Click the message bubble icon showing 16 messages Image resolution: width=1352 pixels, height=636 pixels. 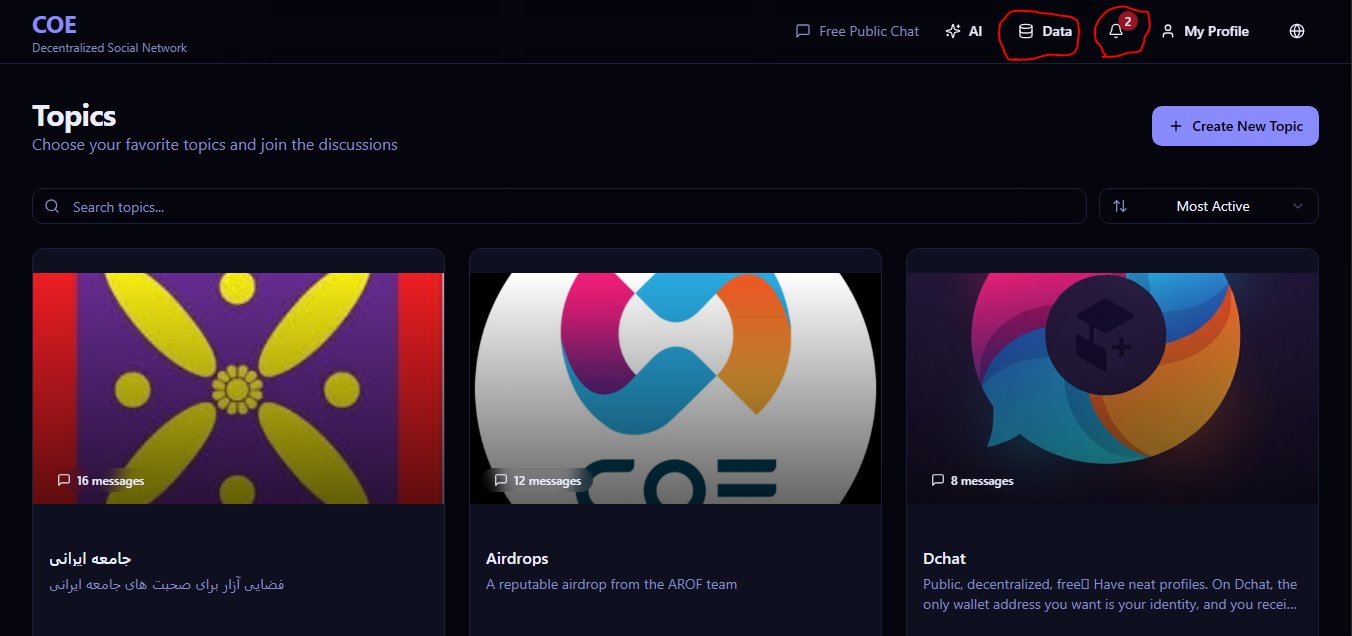63,480
